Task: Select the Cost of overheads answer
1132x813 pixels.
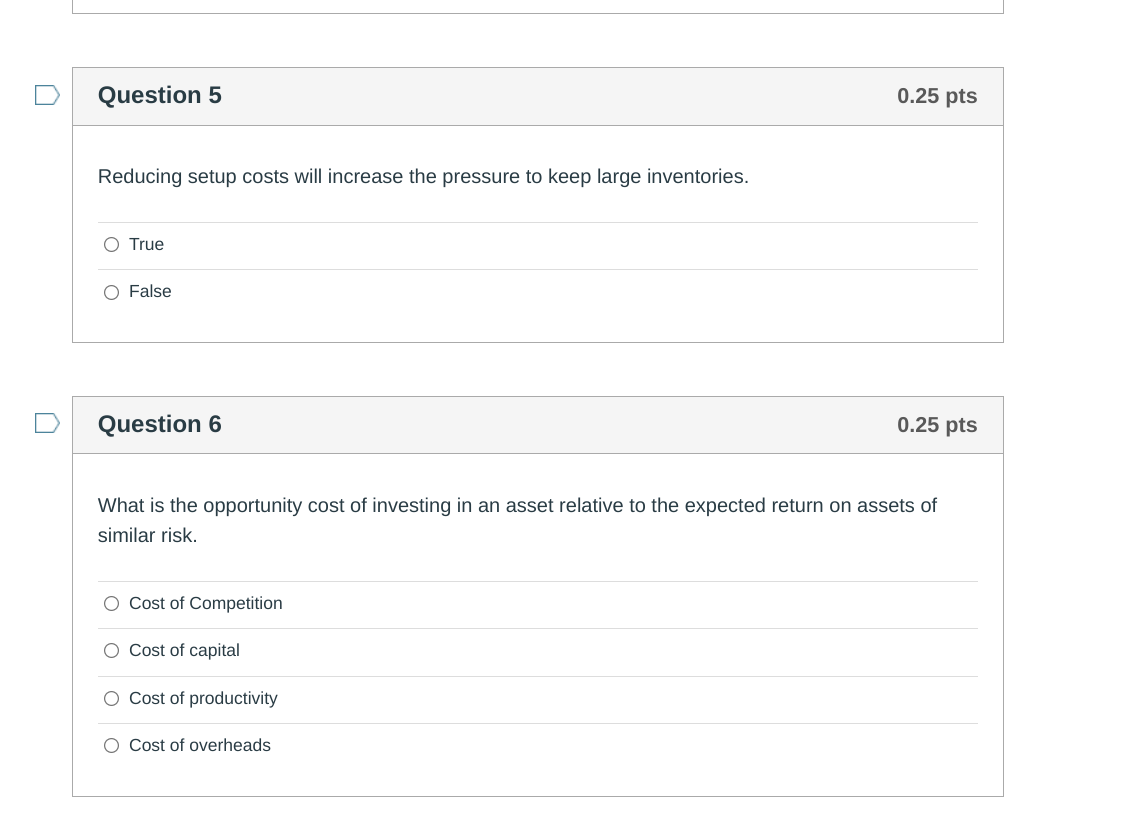Action: coord(111,745)
